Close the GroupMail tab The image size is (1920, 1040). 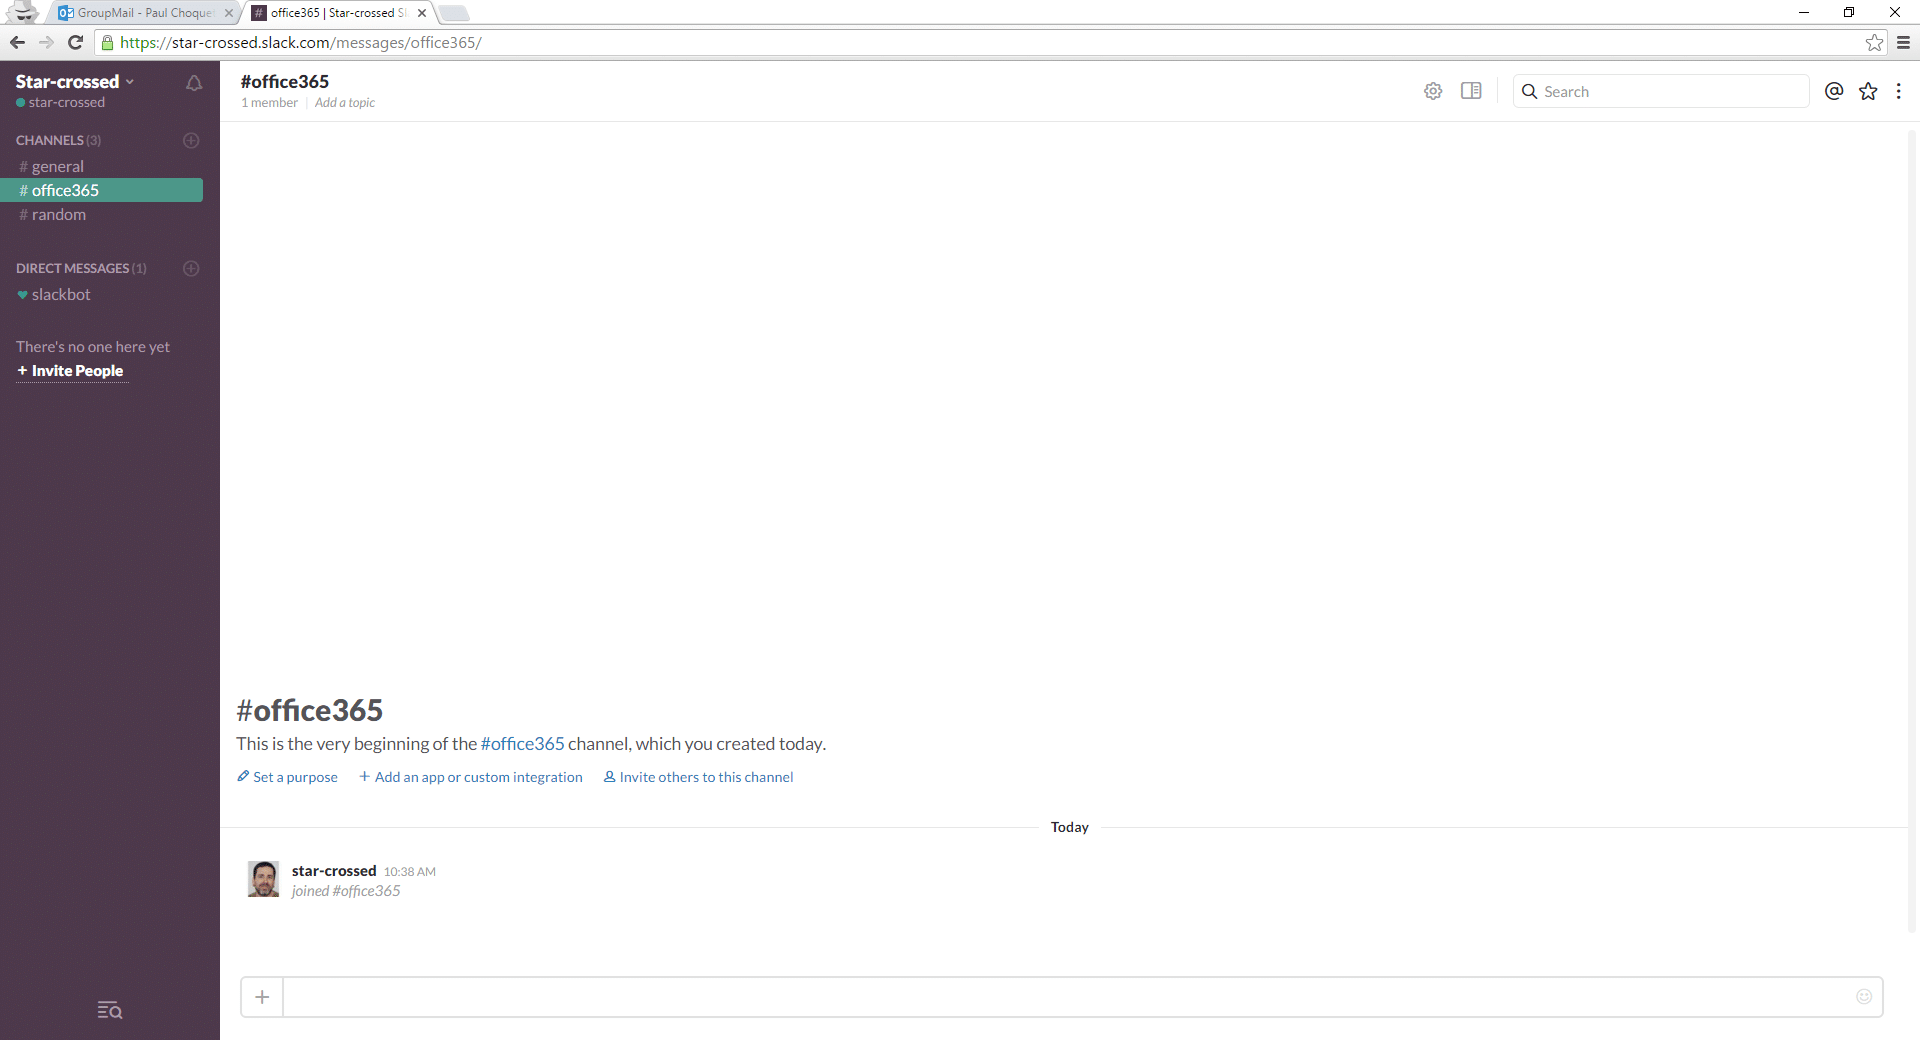229,13
